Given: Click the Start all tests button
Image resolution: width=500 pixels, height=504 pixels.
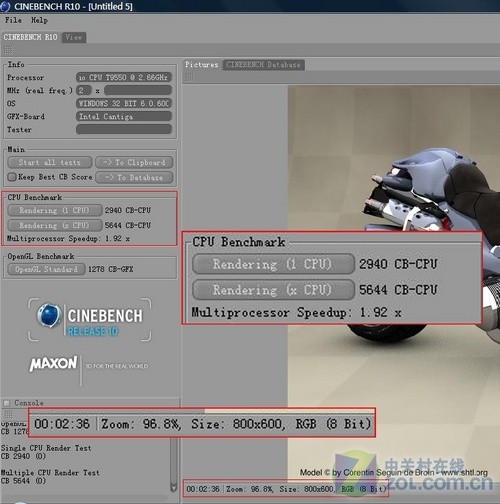Looking at the screenshot, I should pyautogui.click(x=50, y=162).
